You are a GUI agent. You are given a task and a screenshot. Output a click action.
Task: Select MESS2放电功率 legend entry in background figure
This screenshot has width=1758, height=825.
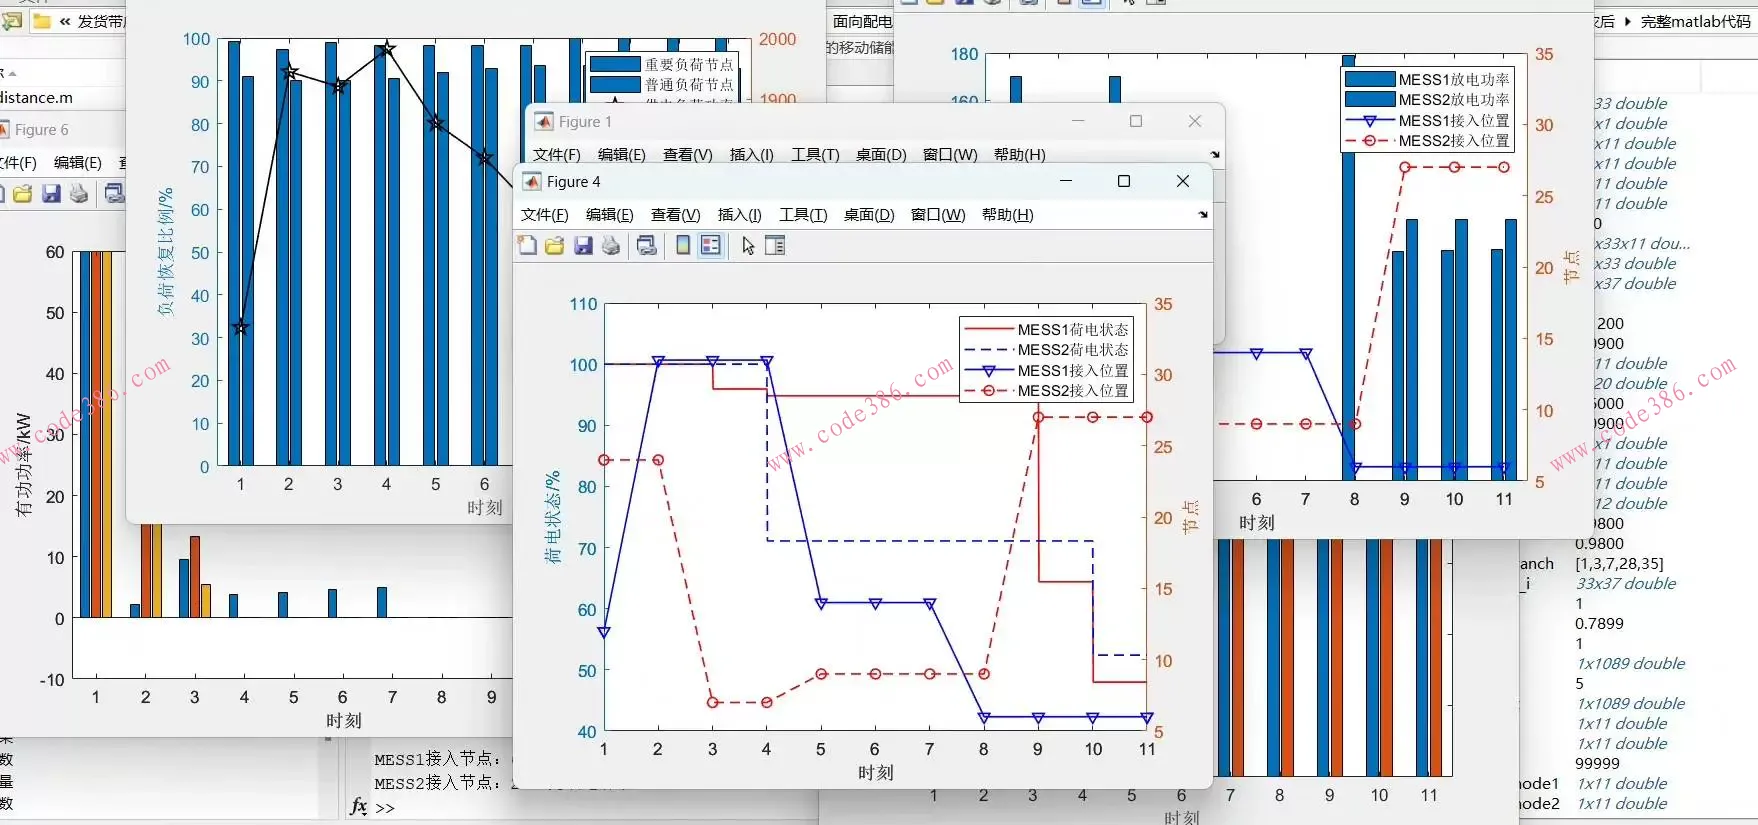point(1427,100)
